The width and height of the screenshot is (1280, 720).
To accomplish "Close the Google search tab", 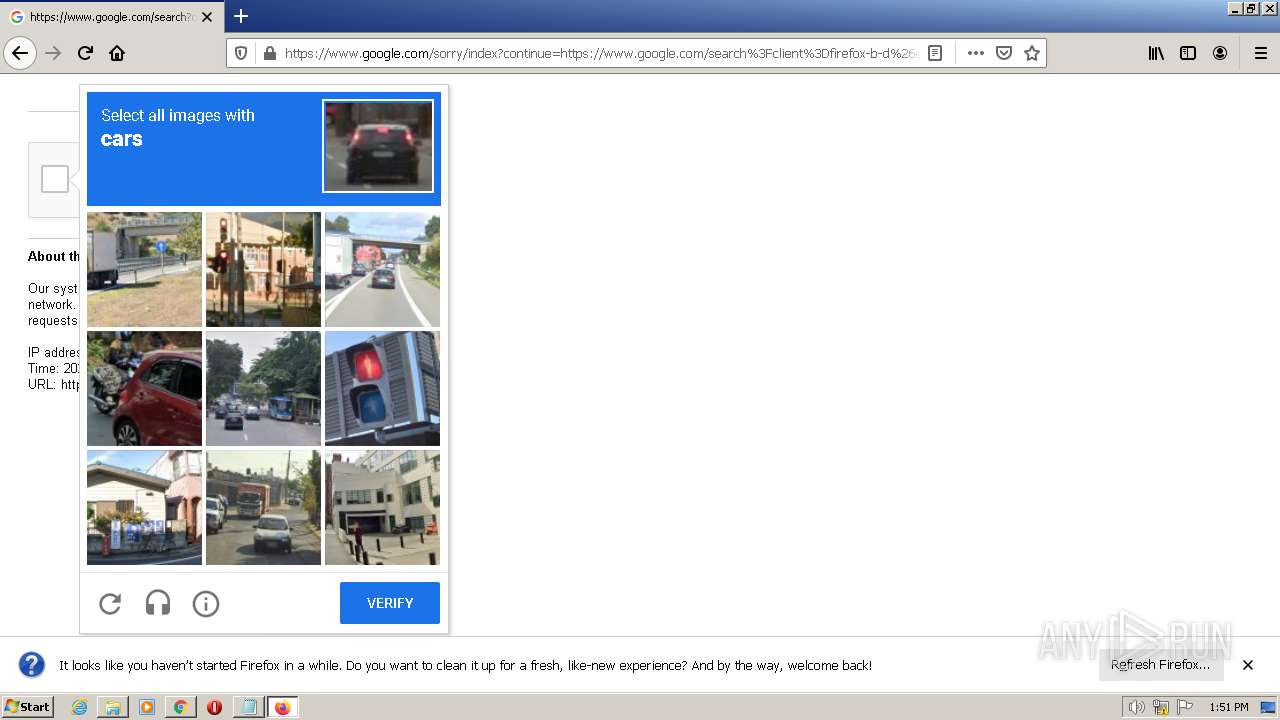I will (x=207, y=17).
